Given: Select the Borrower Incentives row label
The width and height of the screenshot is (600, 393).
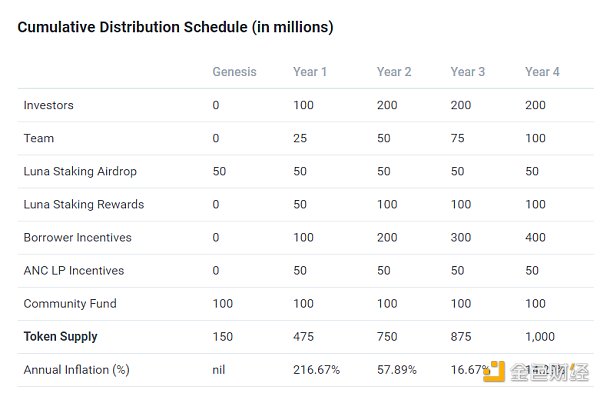Looking at the screenshot, I should click(x=78, y=237).
